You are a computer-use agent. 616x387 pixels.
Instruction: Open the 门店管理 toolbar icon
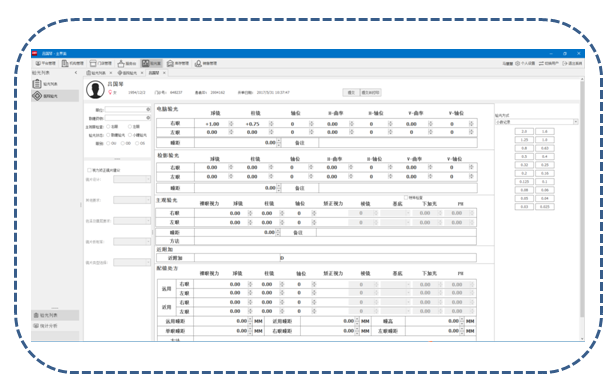click(93, 63)
